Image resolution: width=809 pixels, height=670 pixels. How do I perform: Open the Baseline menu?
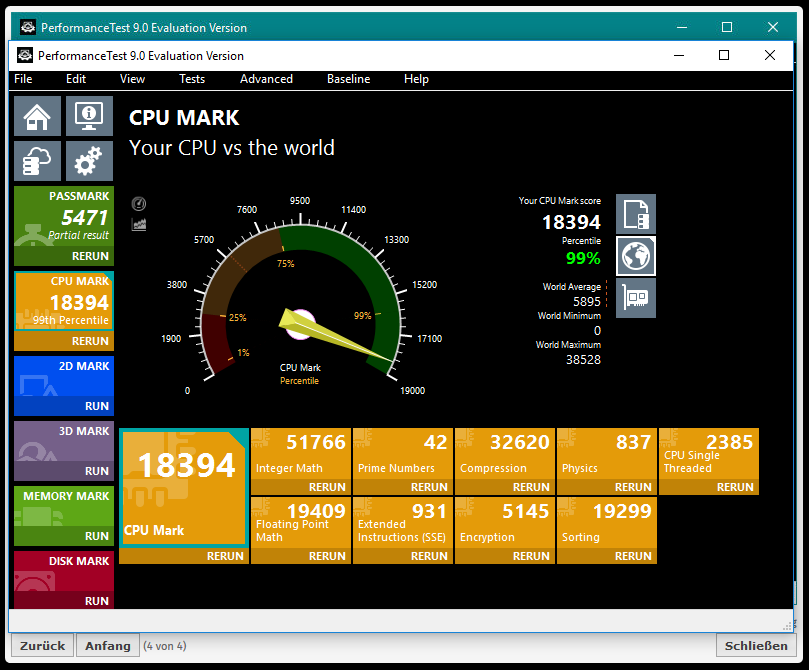point(348,79)
